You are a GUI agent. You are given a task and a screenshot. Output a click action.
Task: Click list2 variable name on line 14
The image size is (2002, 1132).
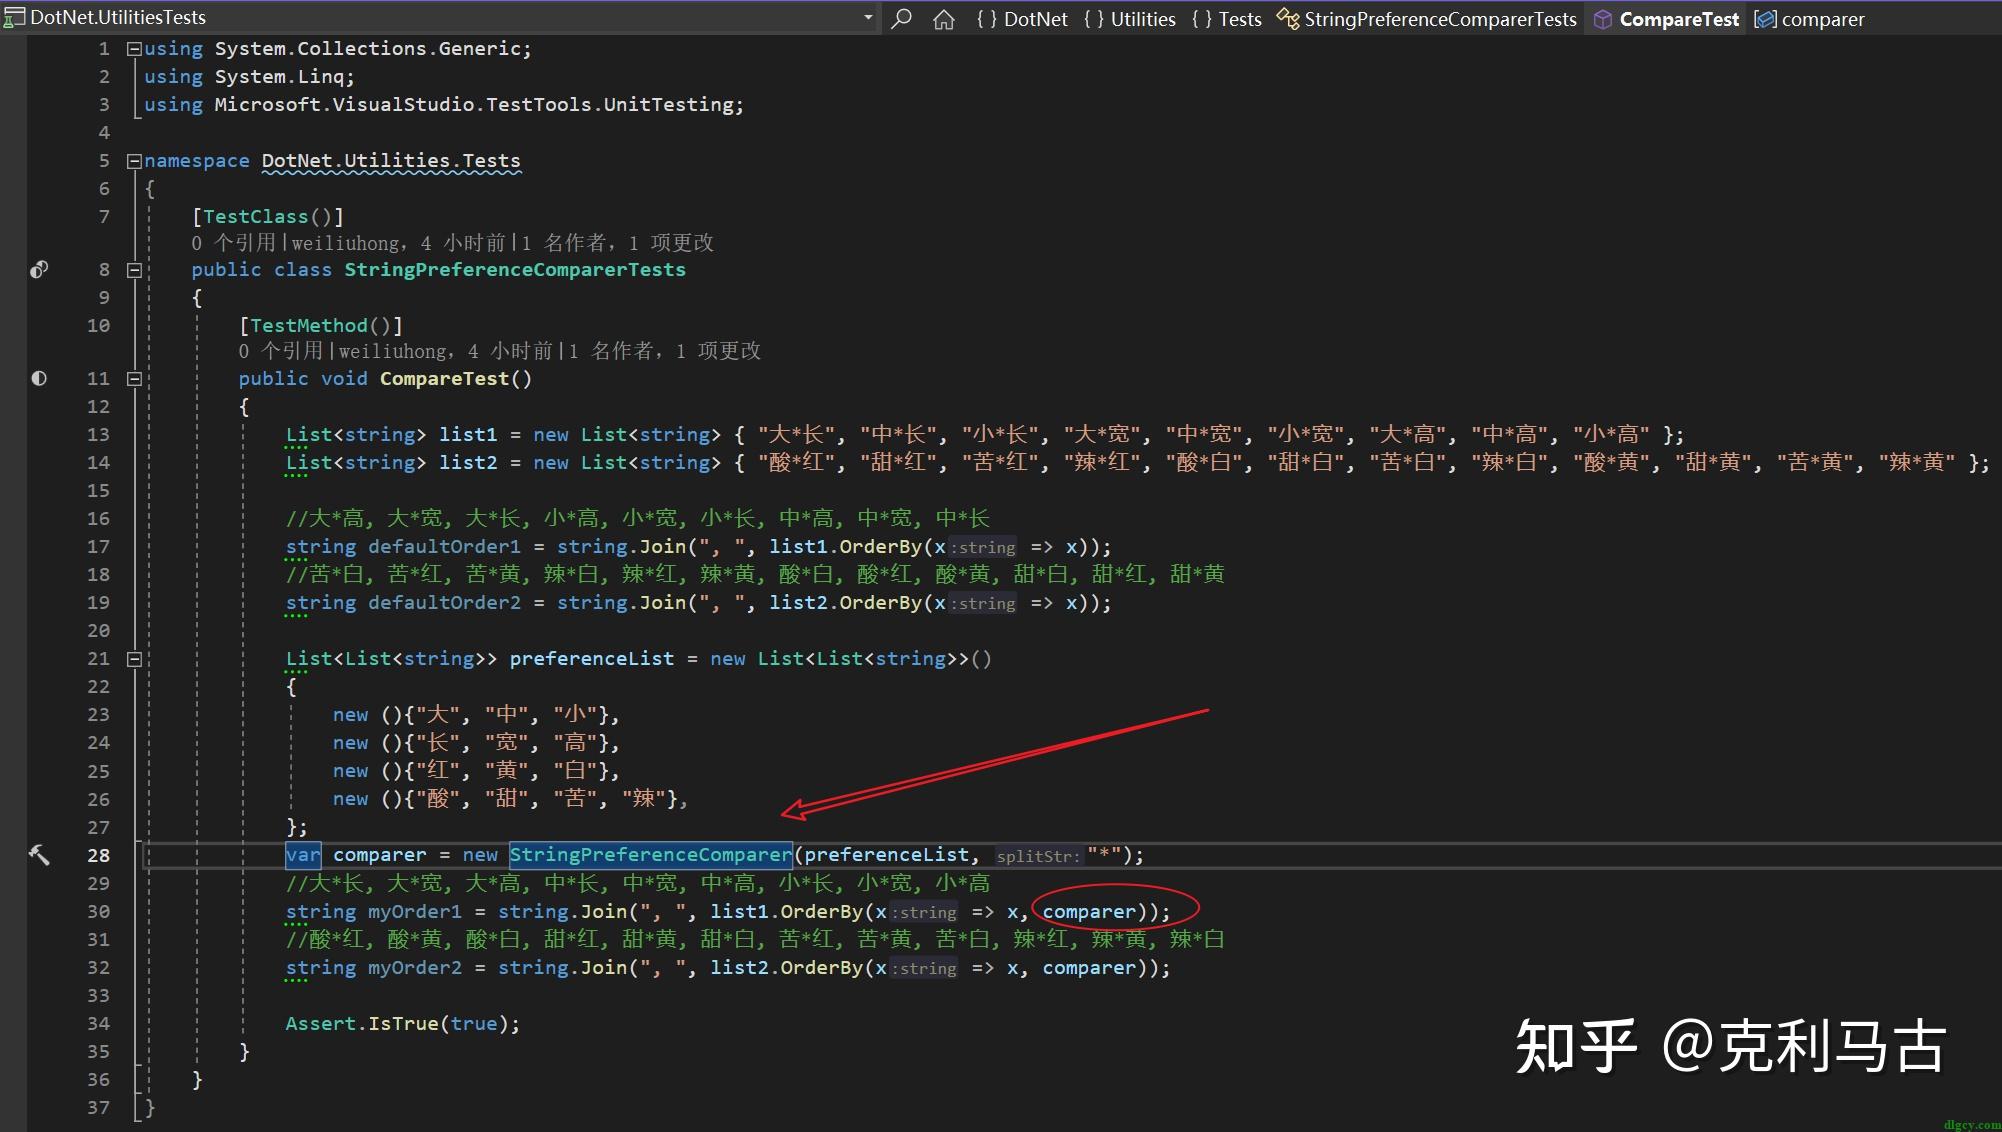pos(468,463)
